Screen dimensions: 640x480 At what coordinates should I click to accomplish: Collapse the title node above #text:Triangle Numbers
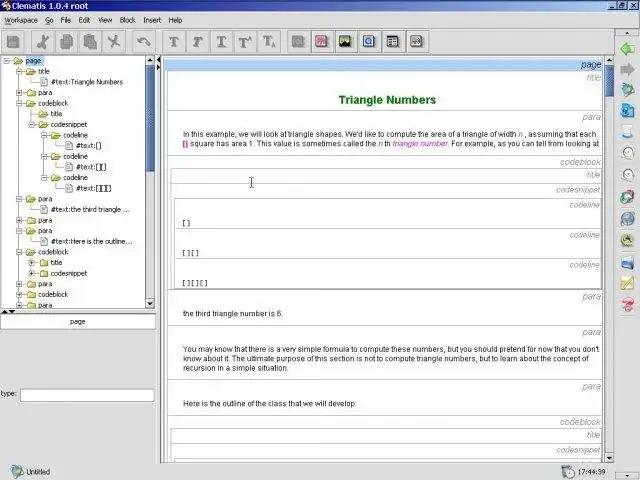19,71
